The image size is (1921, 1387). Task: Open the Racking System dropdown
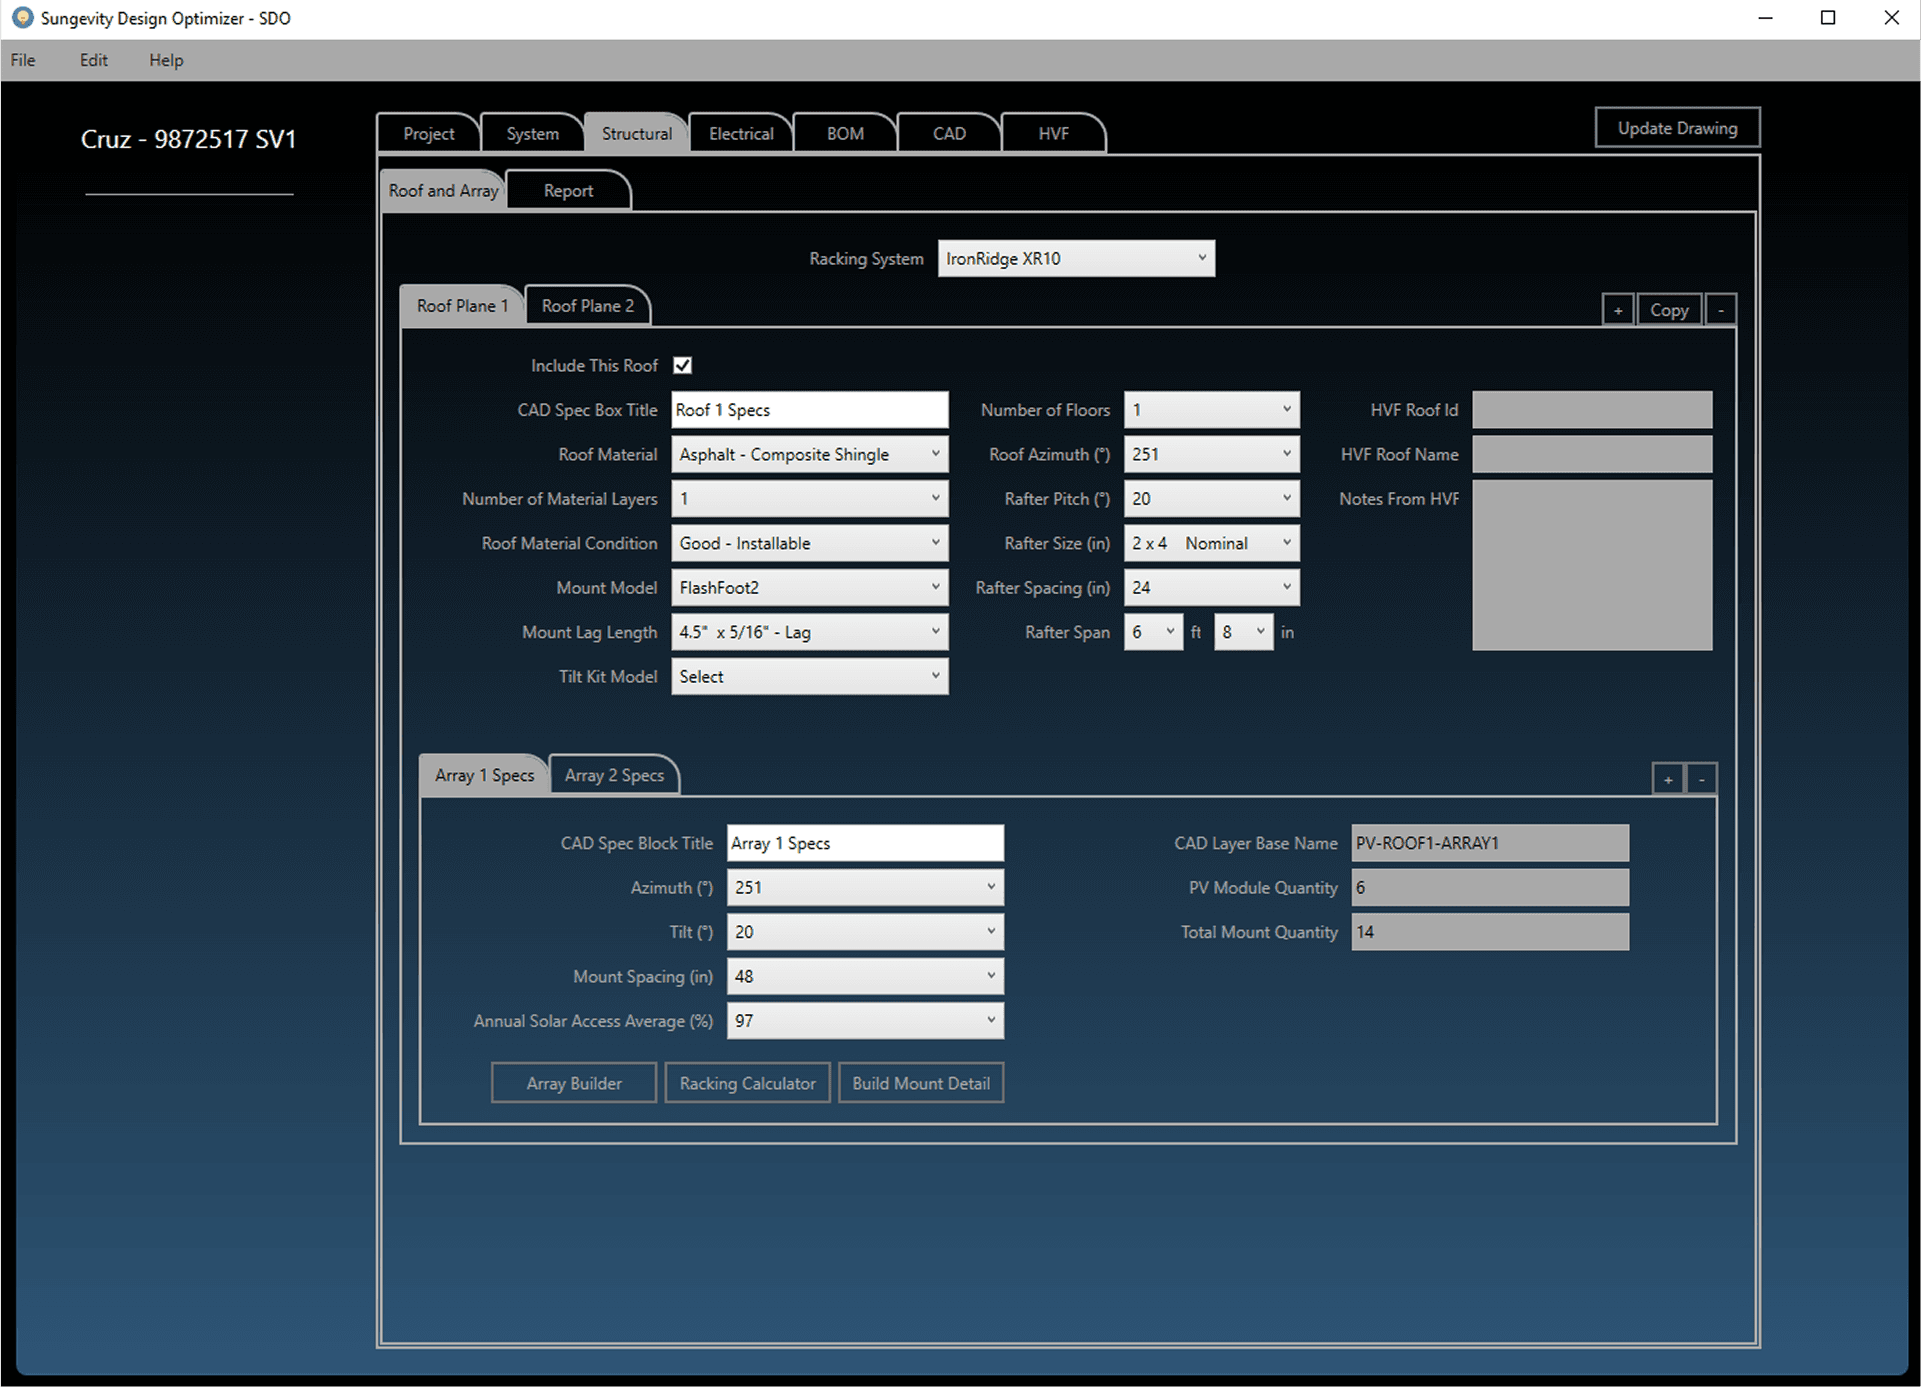pyautogui.click(x=1075, y=259)
